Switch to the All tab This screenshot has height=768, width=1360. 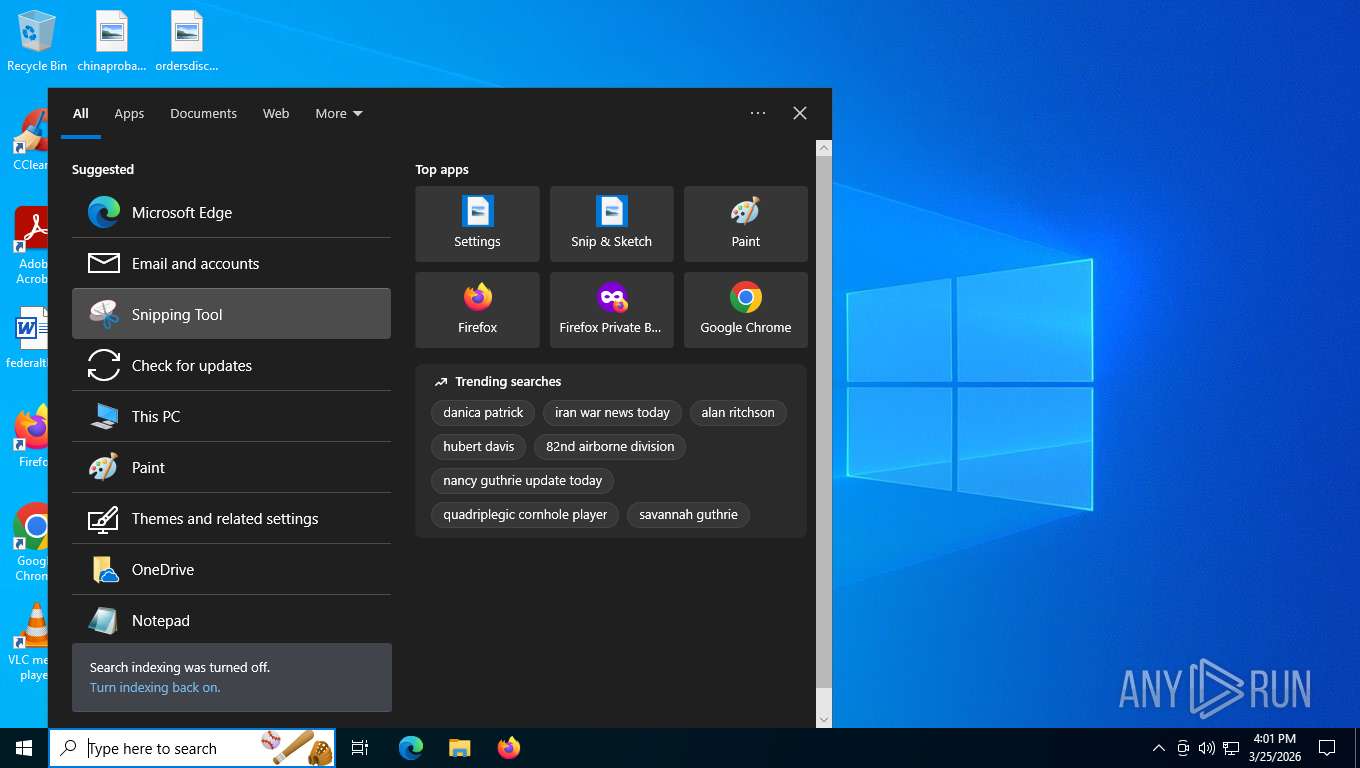(81, 113)
